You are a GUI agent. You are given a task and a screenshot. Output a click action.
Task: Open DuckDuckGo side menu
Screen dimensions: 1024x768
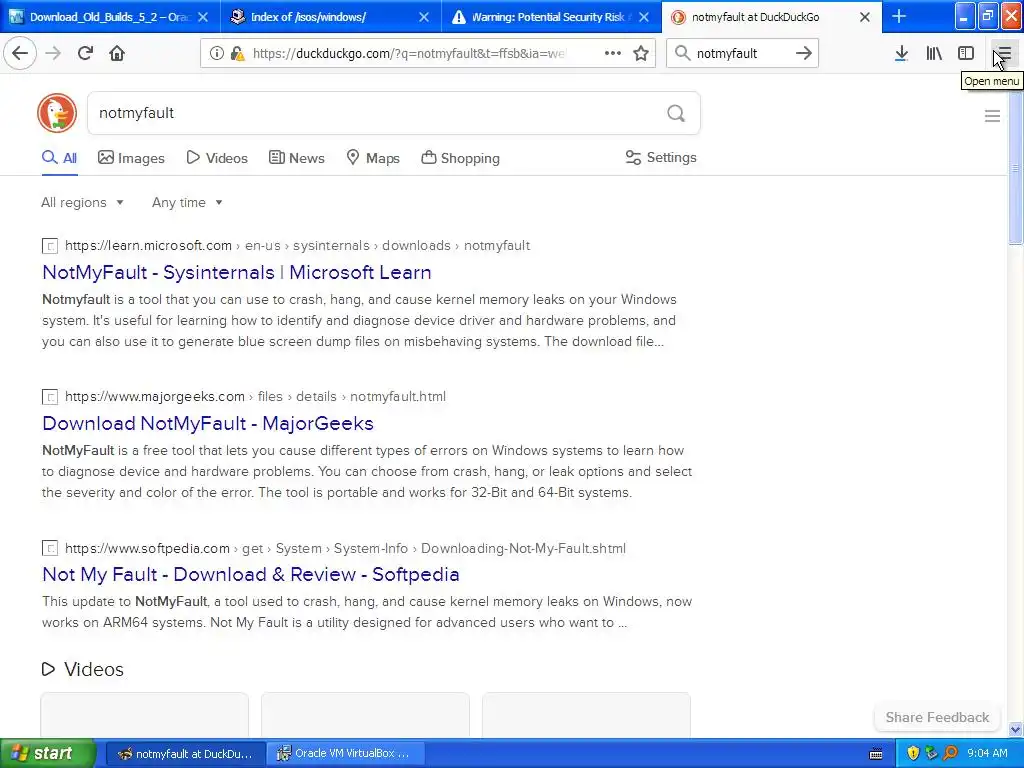tap(992, 116)
